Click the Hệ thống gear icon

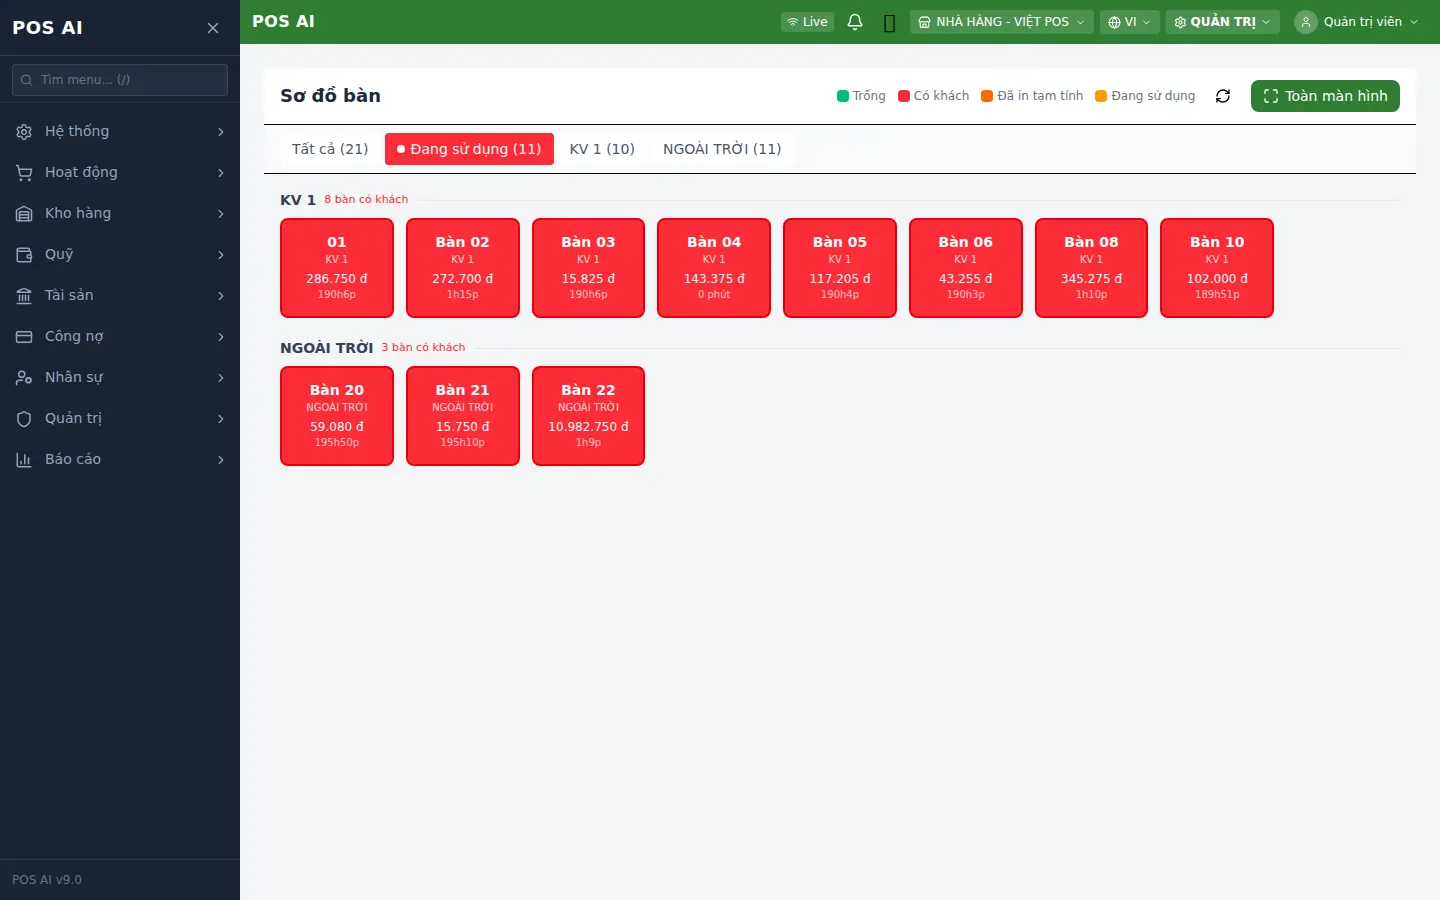tap(24, 132)
